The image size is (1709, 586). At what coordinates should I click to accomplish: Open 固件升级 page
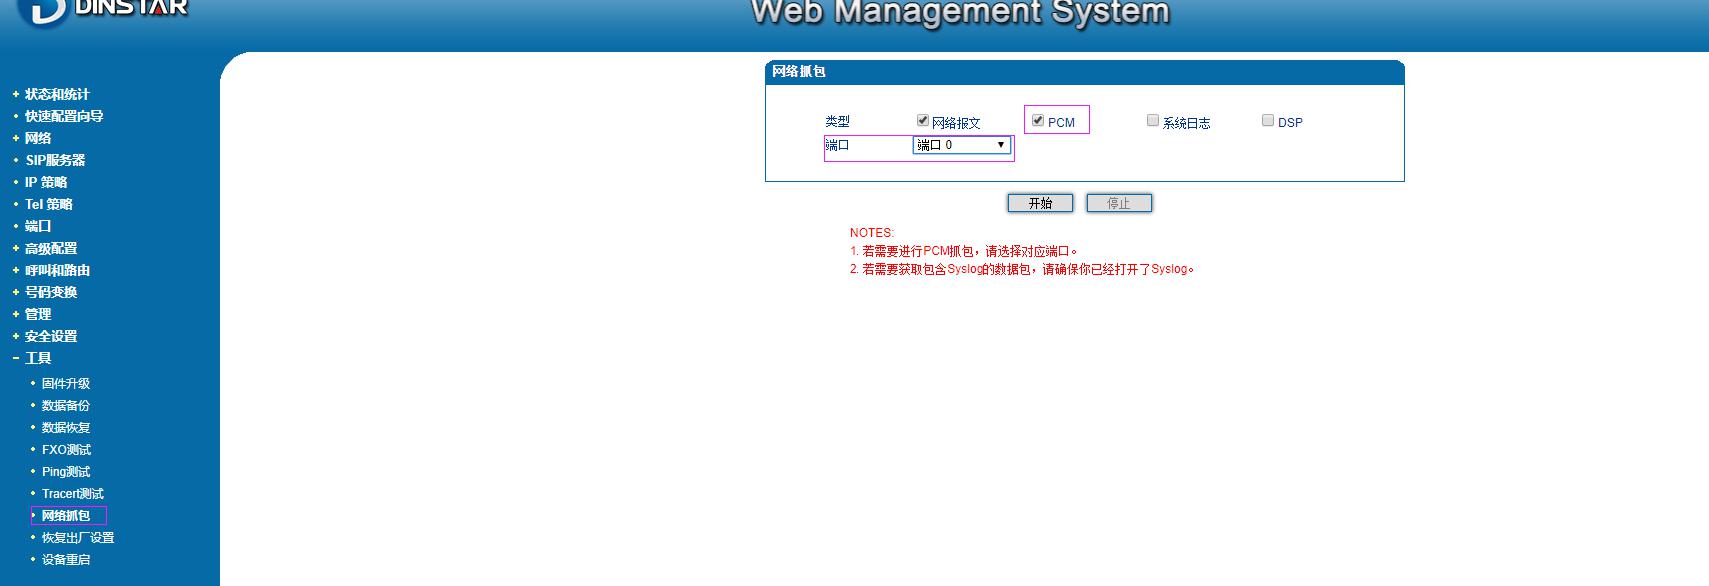66,384
